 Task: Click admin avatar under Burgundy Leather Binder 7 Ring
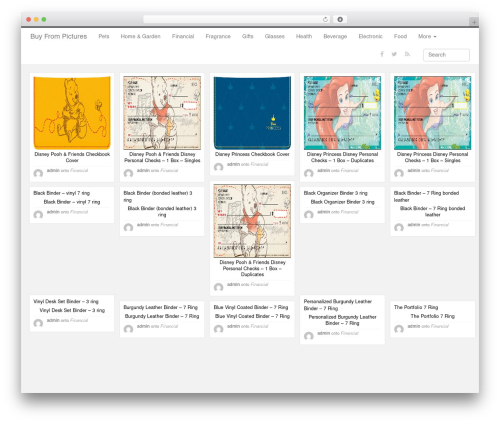click(128, 329)
